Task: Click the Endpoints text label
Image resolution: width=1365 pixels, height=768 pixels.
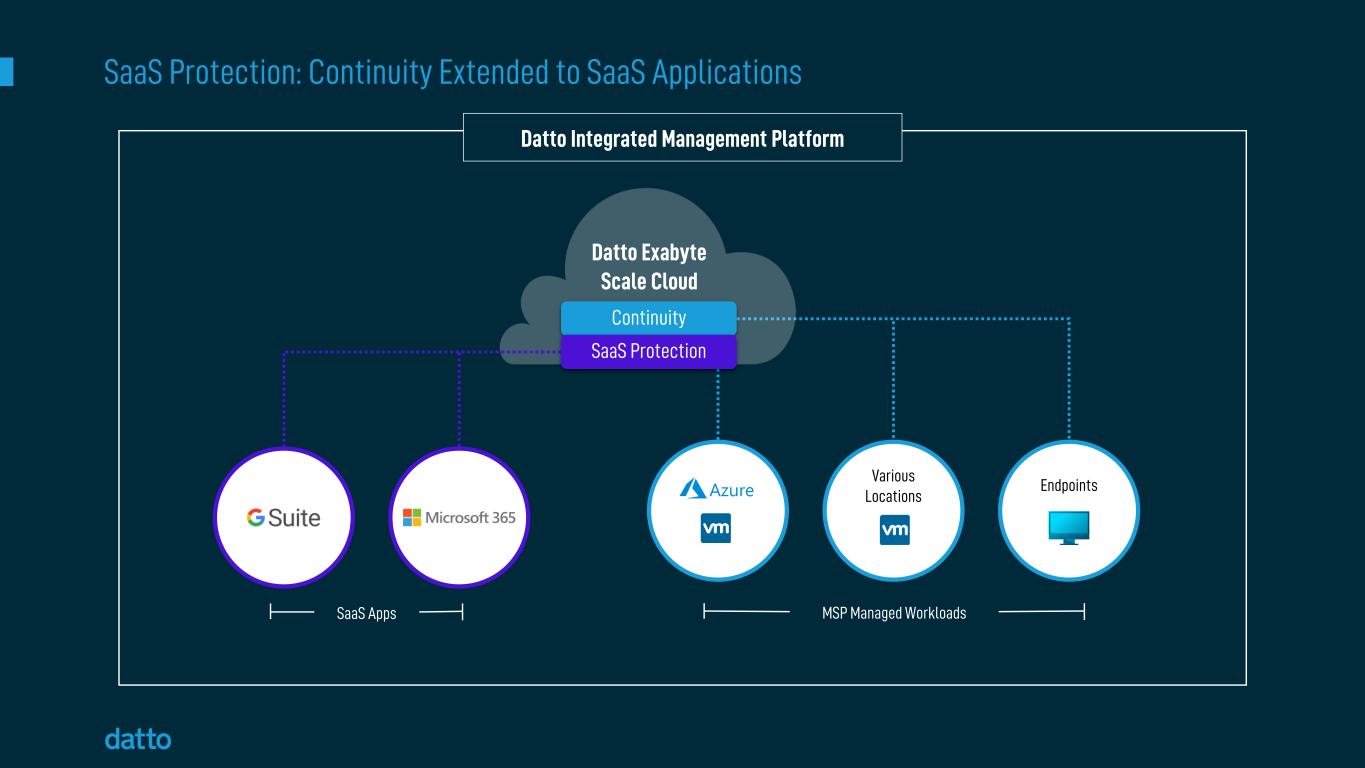Action: (1069, 486)
